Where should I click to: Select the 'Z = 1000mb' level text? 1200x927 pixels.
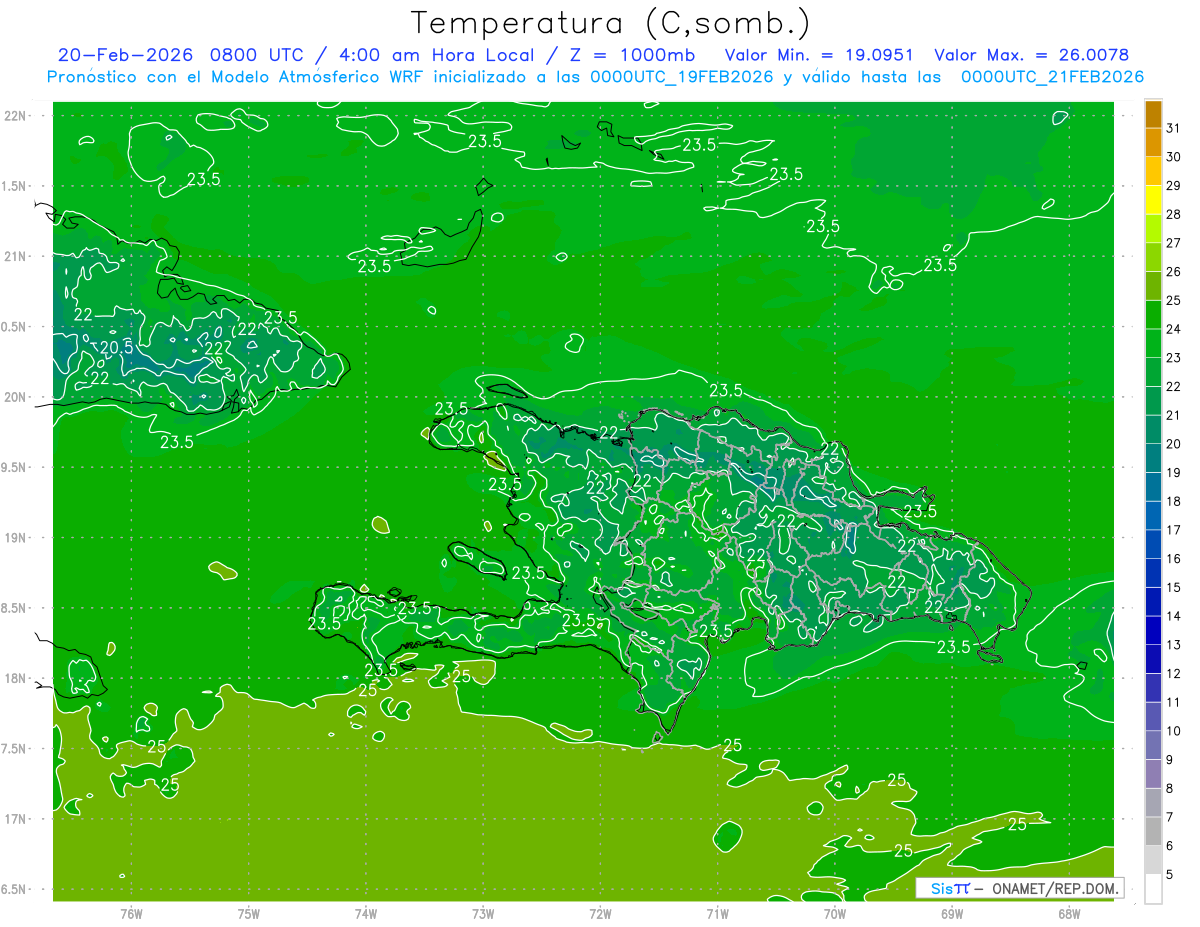tap(632, 55)
